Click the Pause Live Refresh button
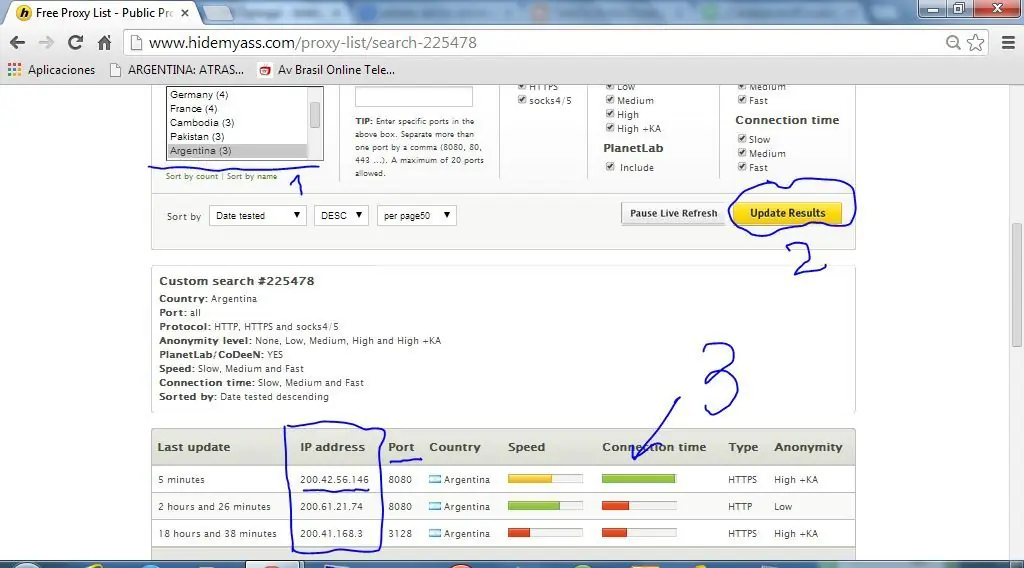Screen dimensions: 1024x568 point(673,213)
